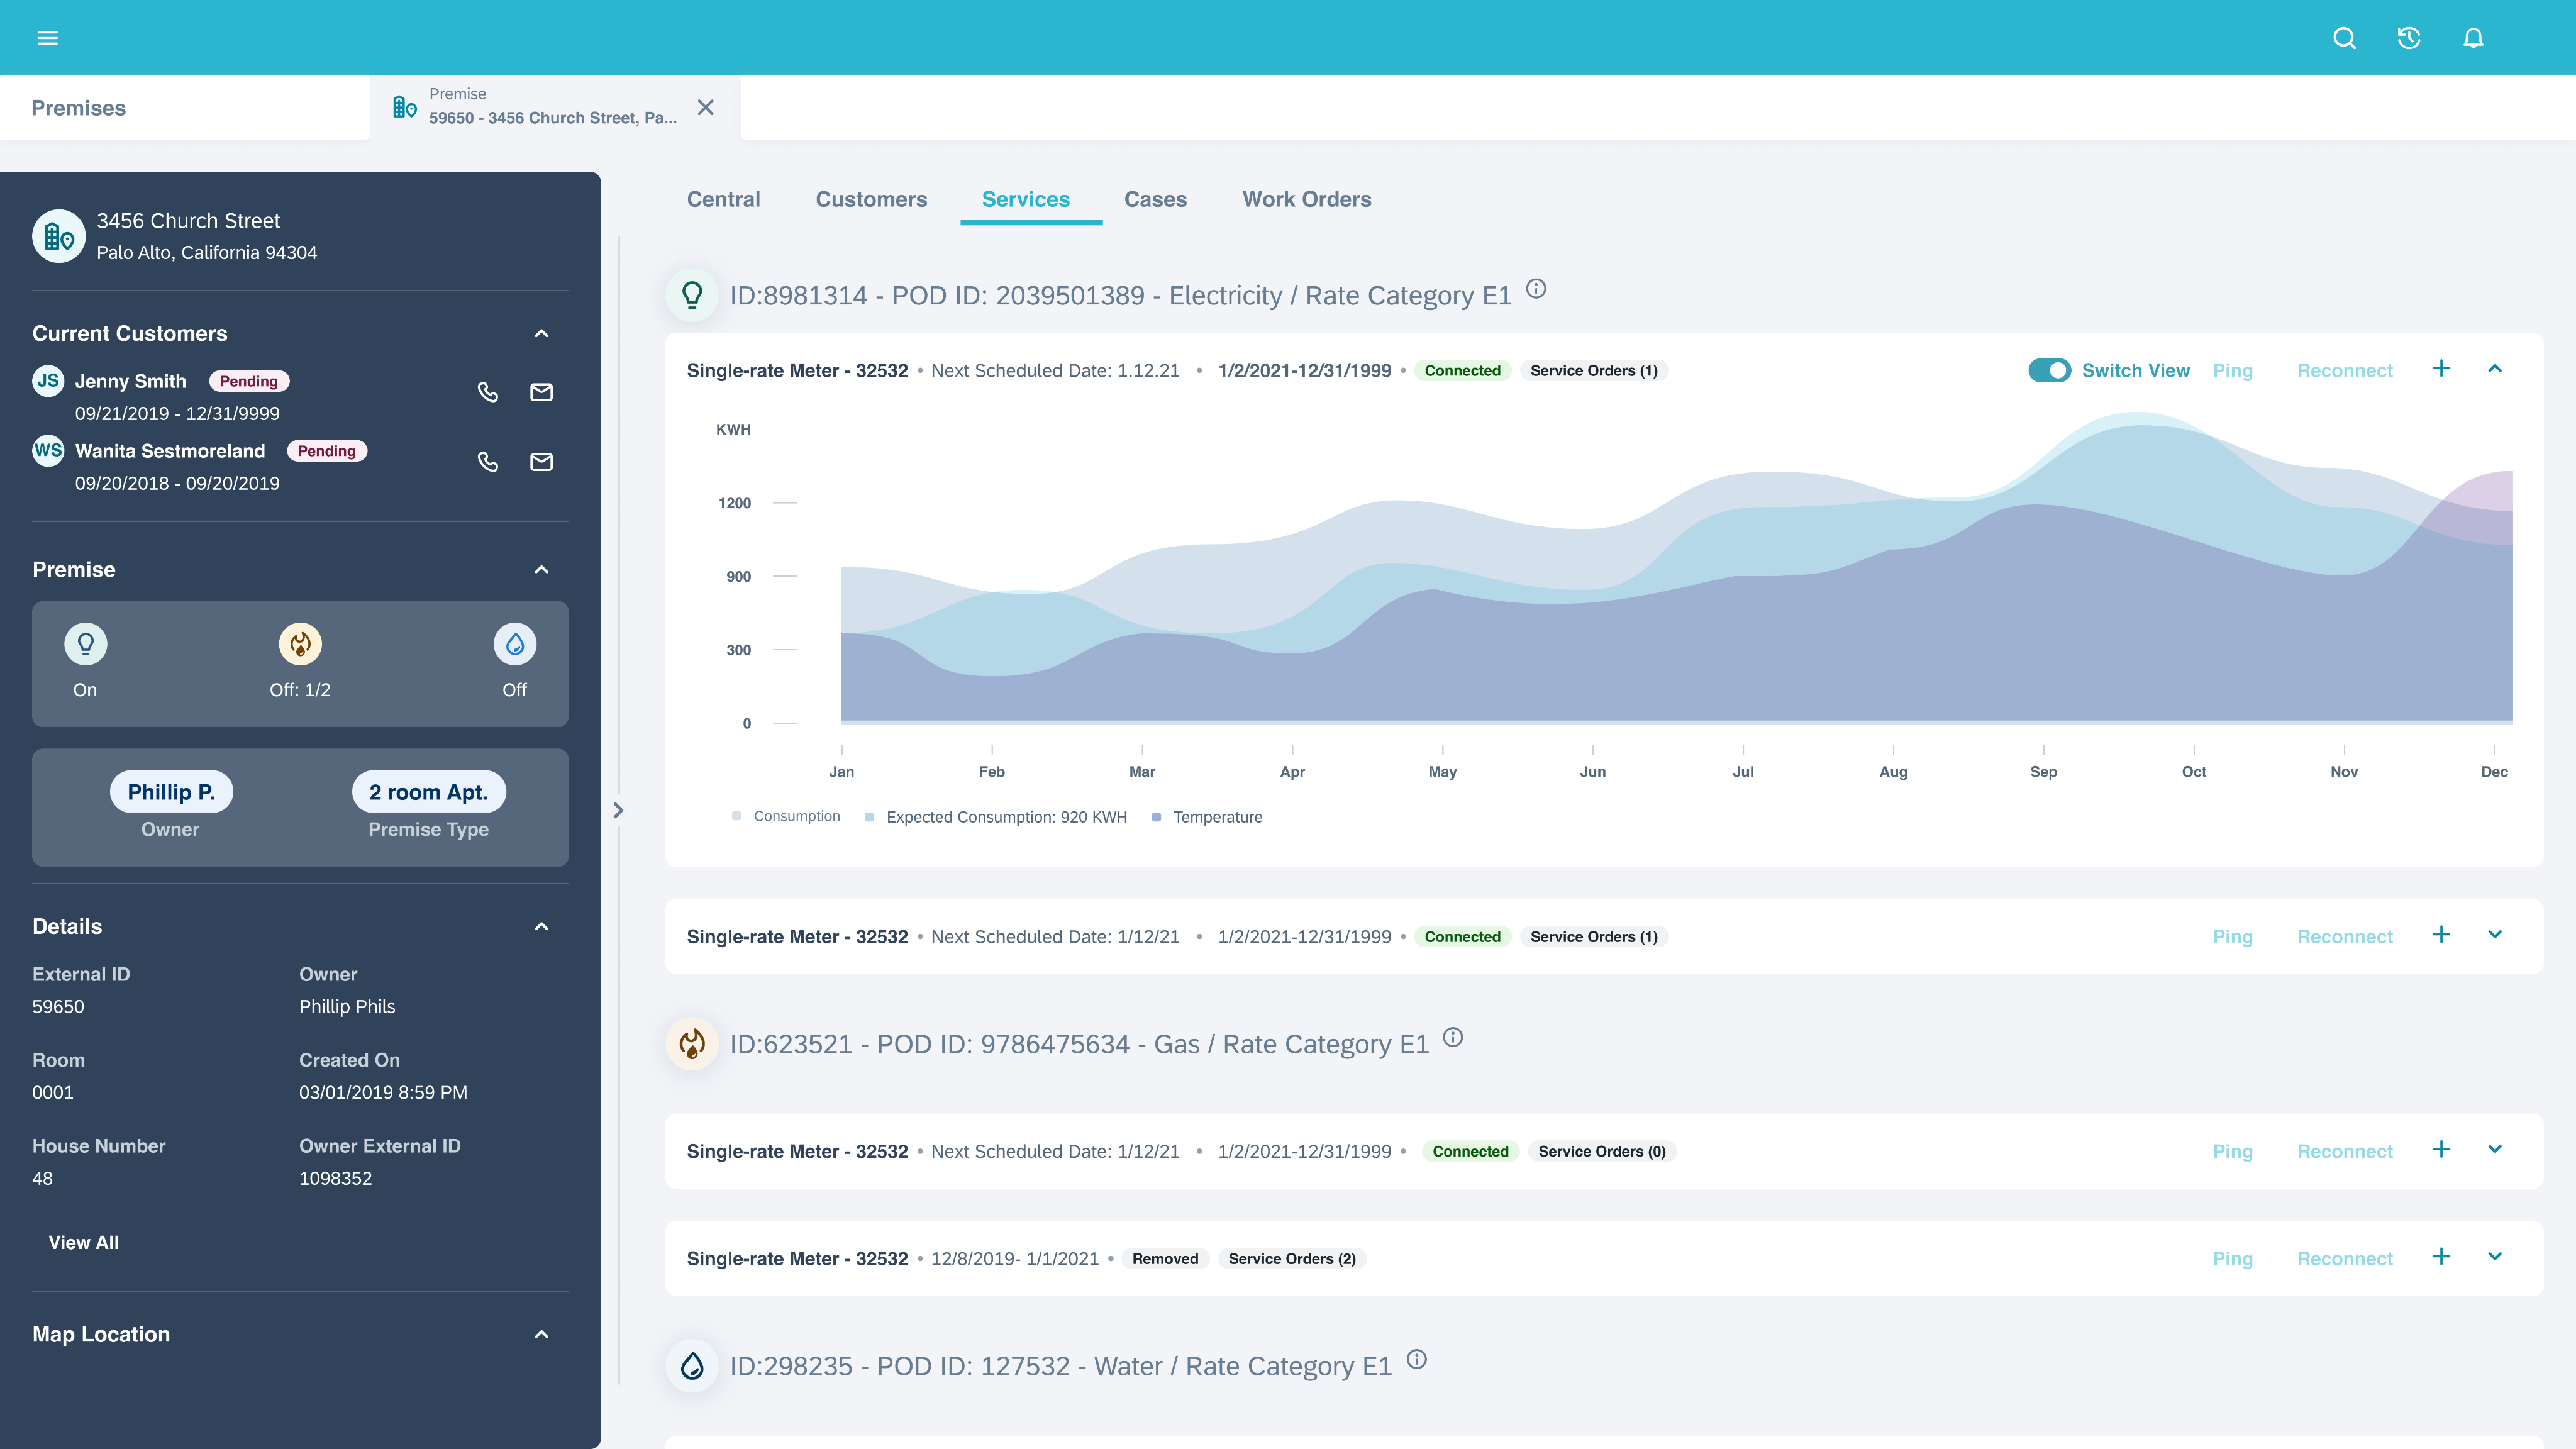This screenshot has width=2576, height=1449.
Task: Expand the Removed meter row chevron
Action: (x=2494, y=1257)
